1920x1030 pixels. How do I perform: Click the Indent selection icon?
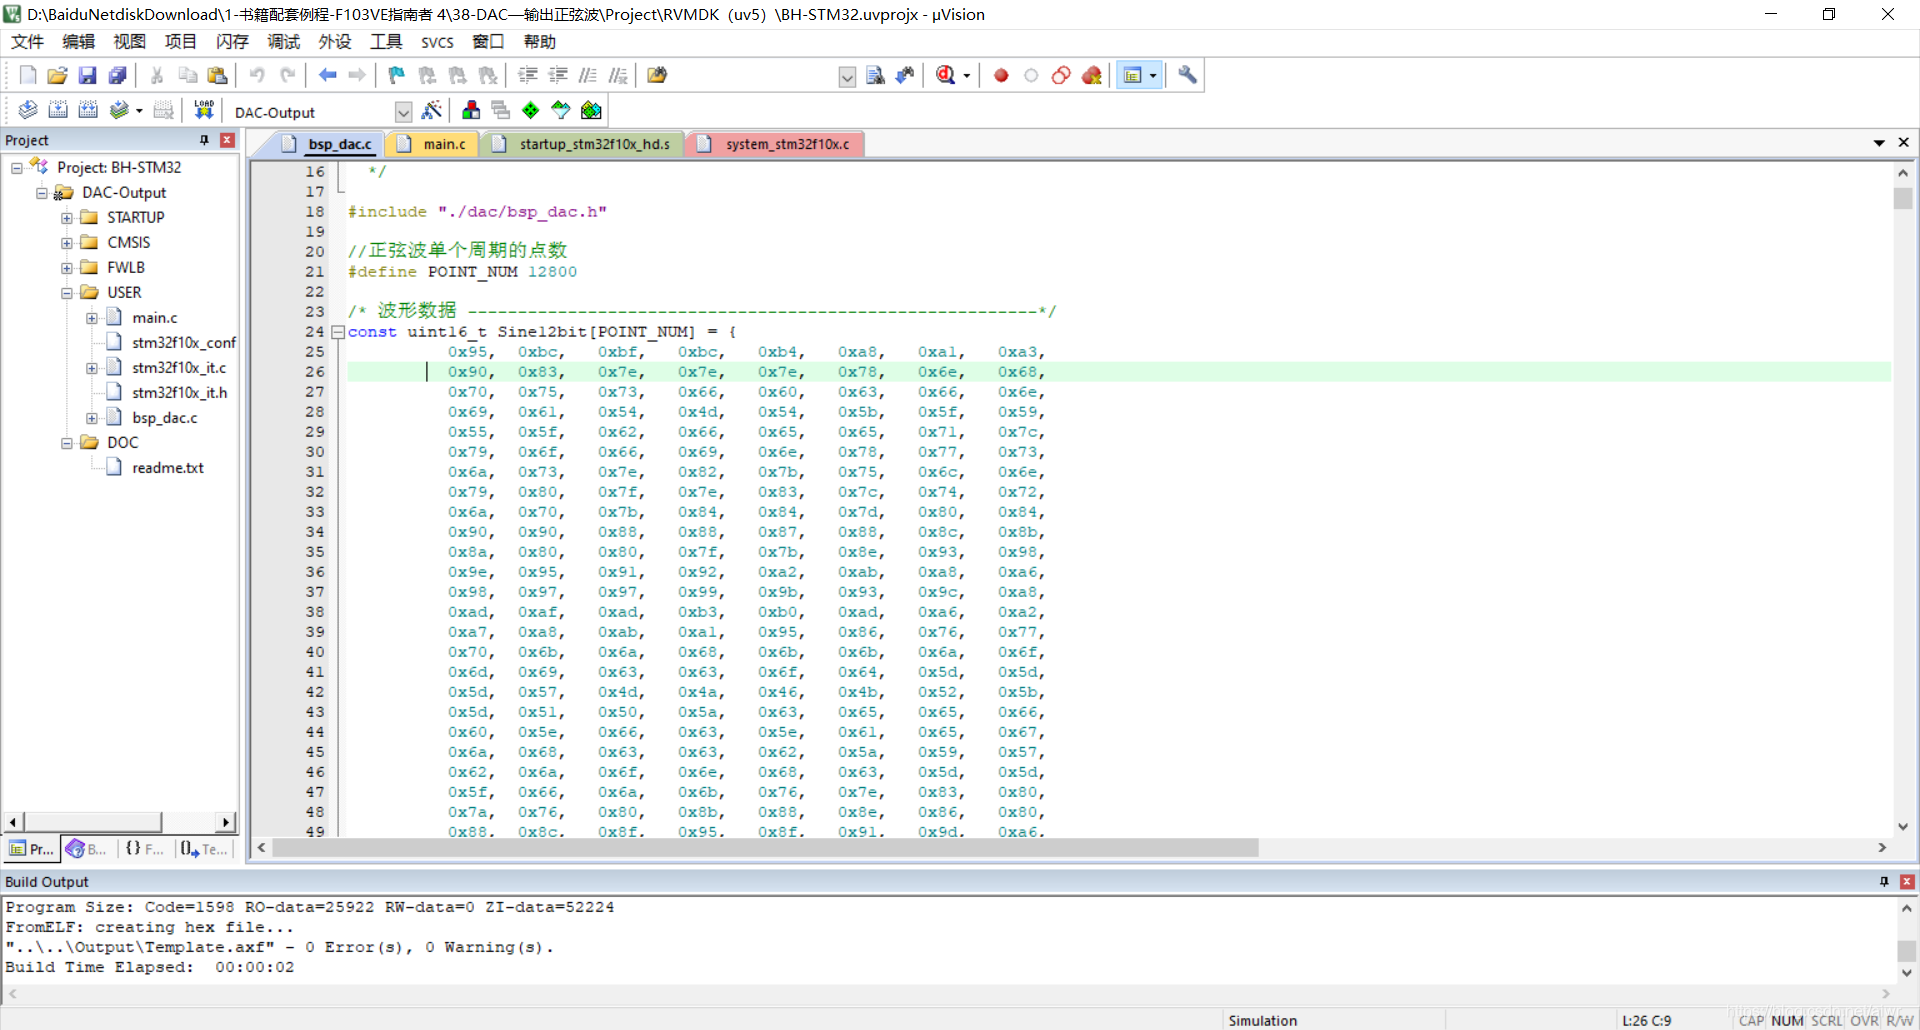coord(528,75)
